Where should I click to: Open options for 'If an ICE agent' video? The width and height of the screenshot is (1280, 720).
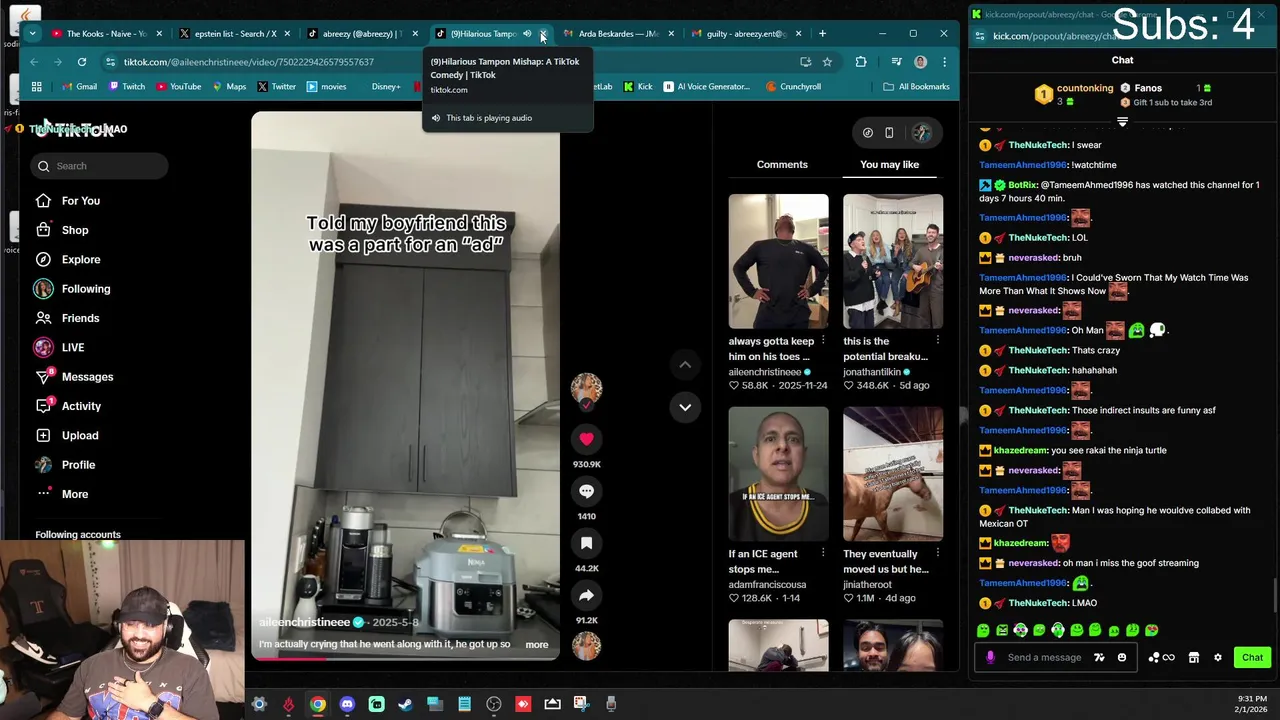[x=823, y=554]
